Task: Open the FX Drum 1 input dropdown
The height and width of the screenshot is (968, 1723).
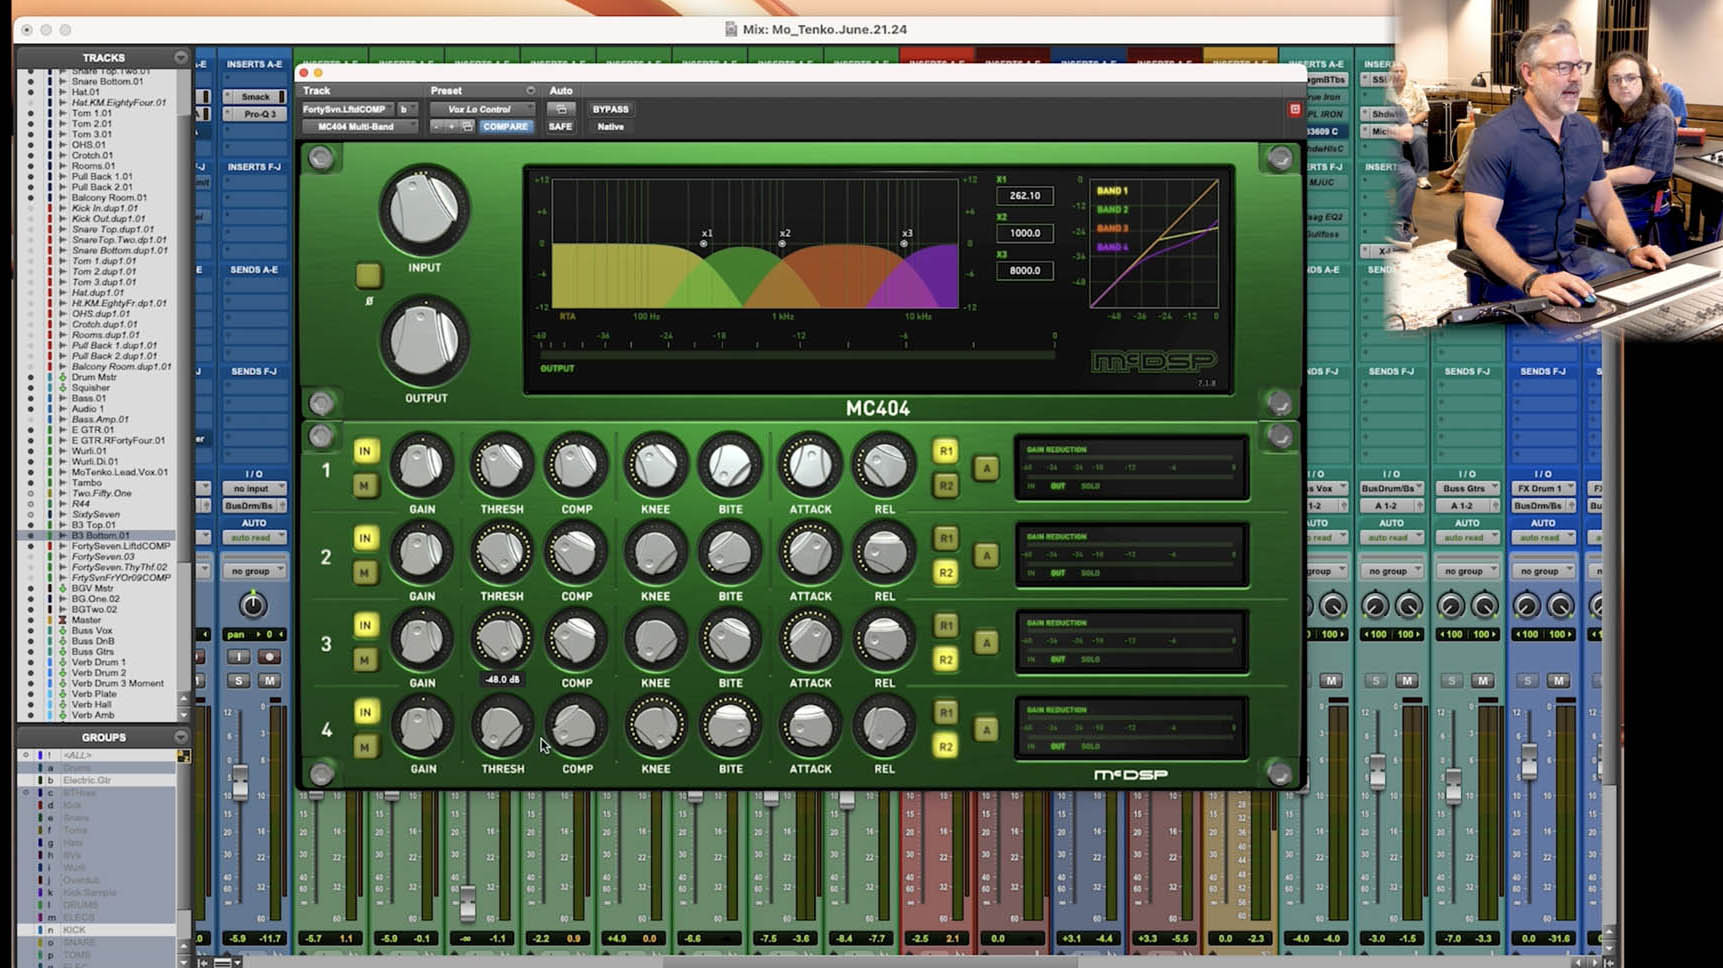Action: click(1543, 488)
